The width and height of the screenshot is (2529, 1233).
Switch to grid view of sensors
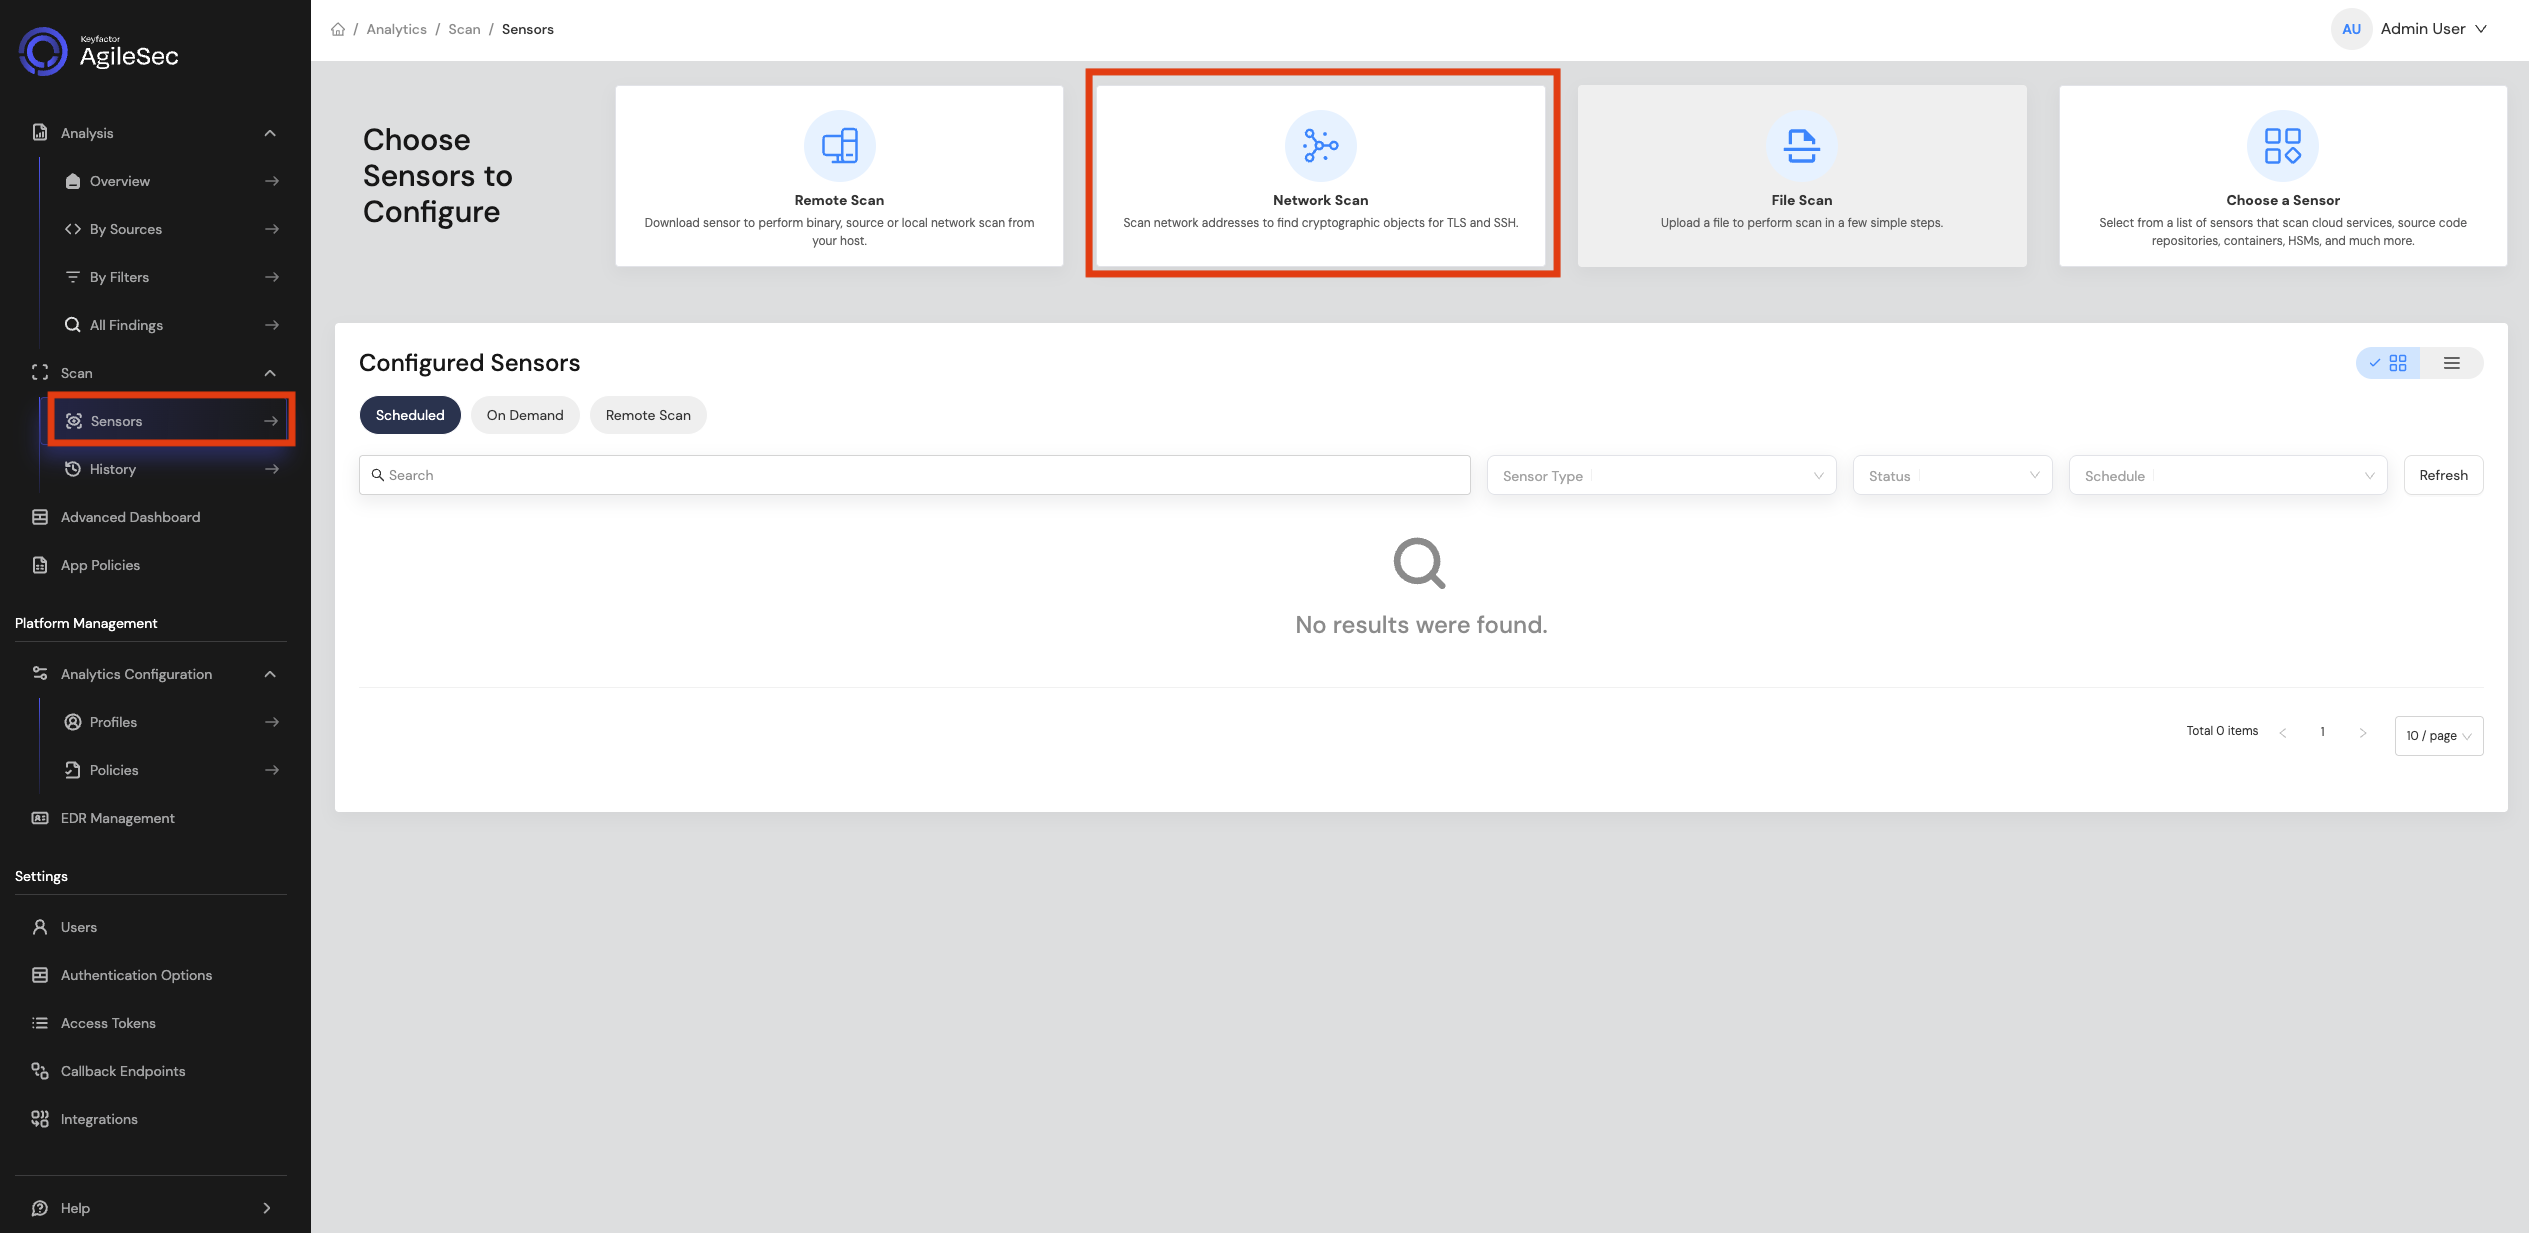point(2388,363)
